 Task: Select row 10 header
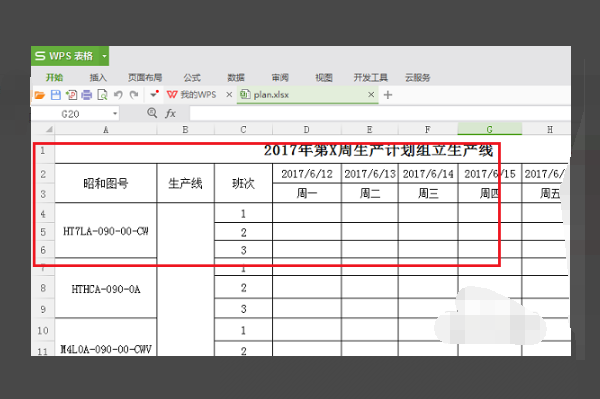43,331
